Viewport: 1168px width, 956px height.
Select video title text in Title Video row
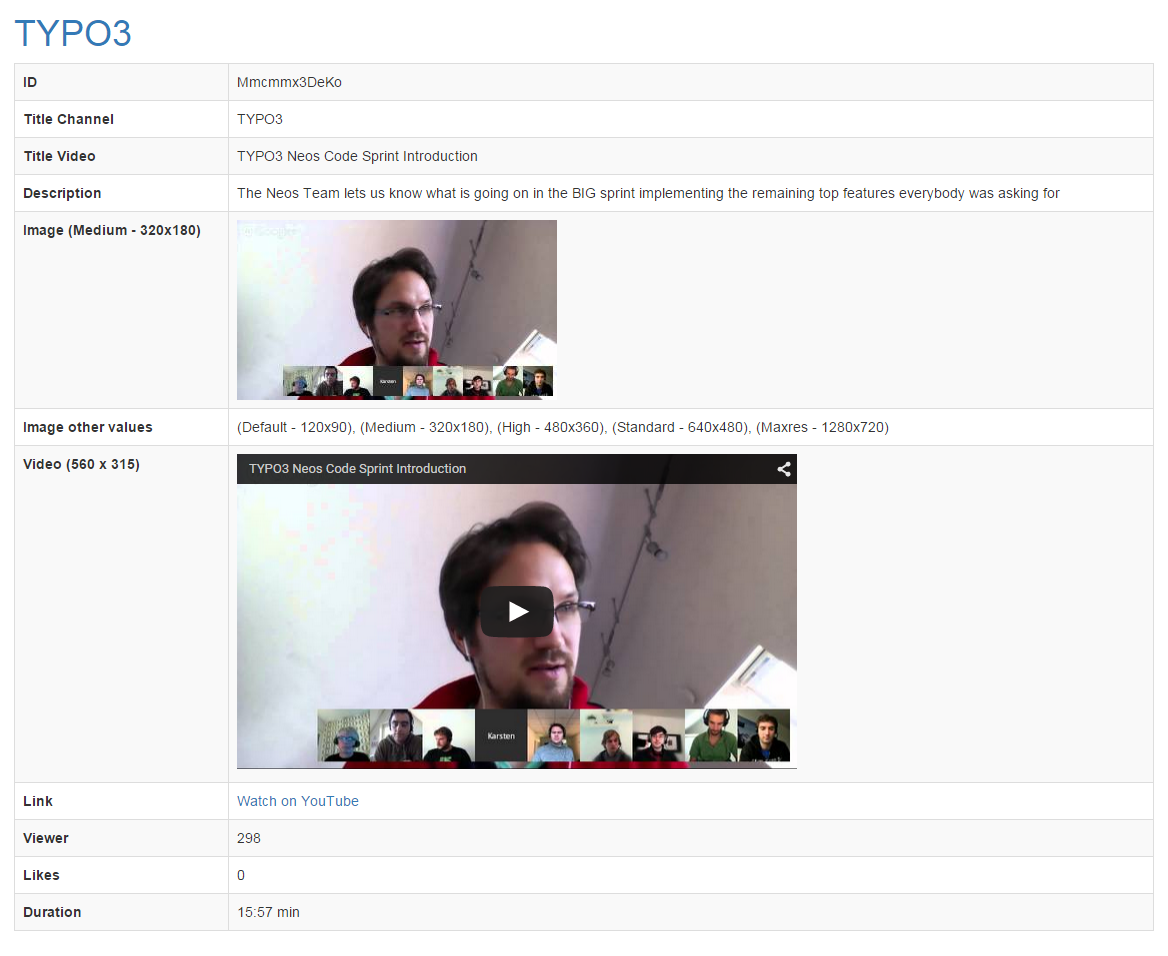click(357, 156)
